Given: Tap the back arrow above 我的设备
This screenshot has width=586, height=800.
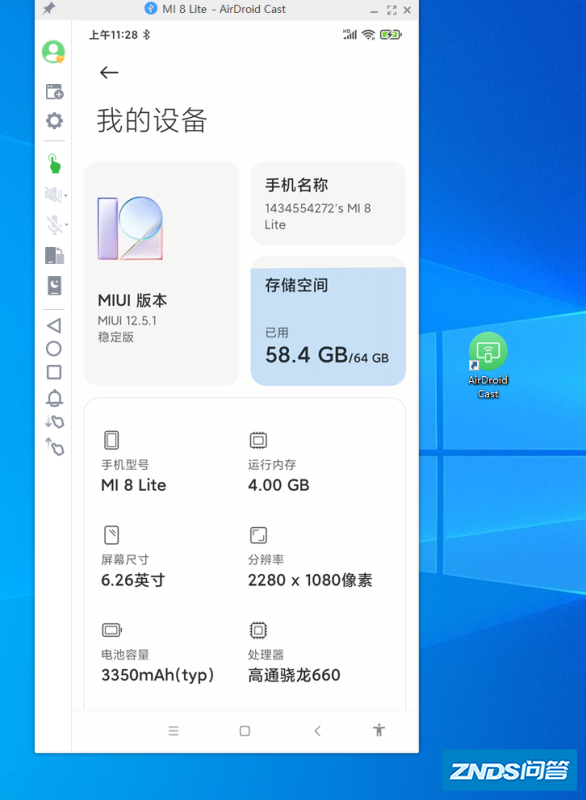Looking at the screenshot, I should pyautogui.click(x=109, y=72).
